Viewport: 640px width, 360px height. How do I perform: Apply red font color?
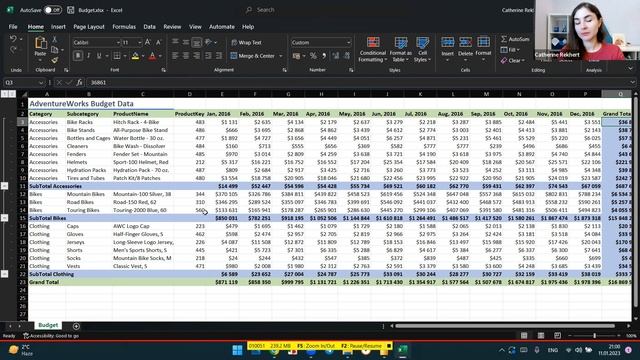(152, 56)
